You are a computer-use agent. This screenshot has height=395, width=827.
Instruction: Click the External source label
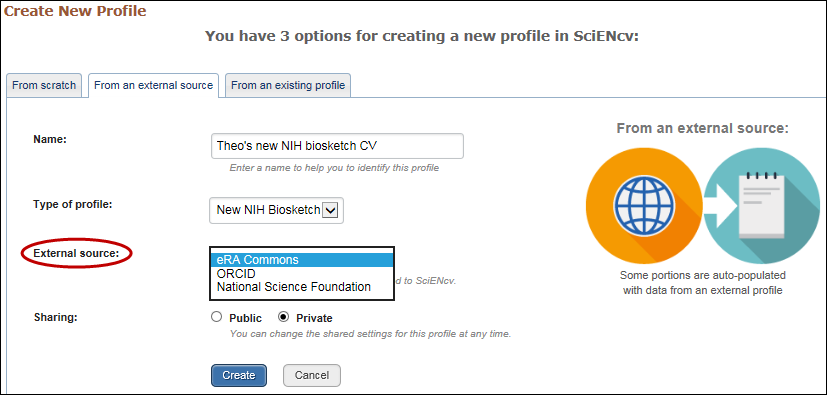76,254
